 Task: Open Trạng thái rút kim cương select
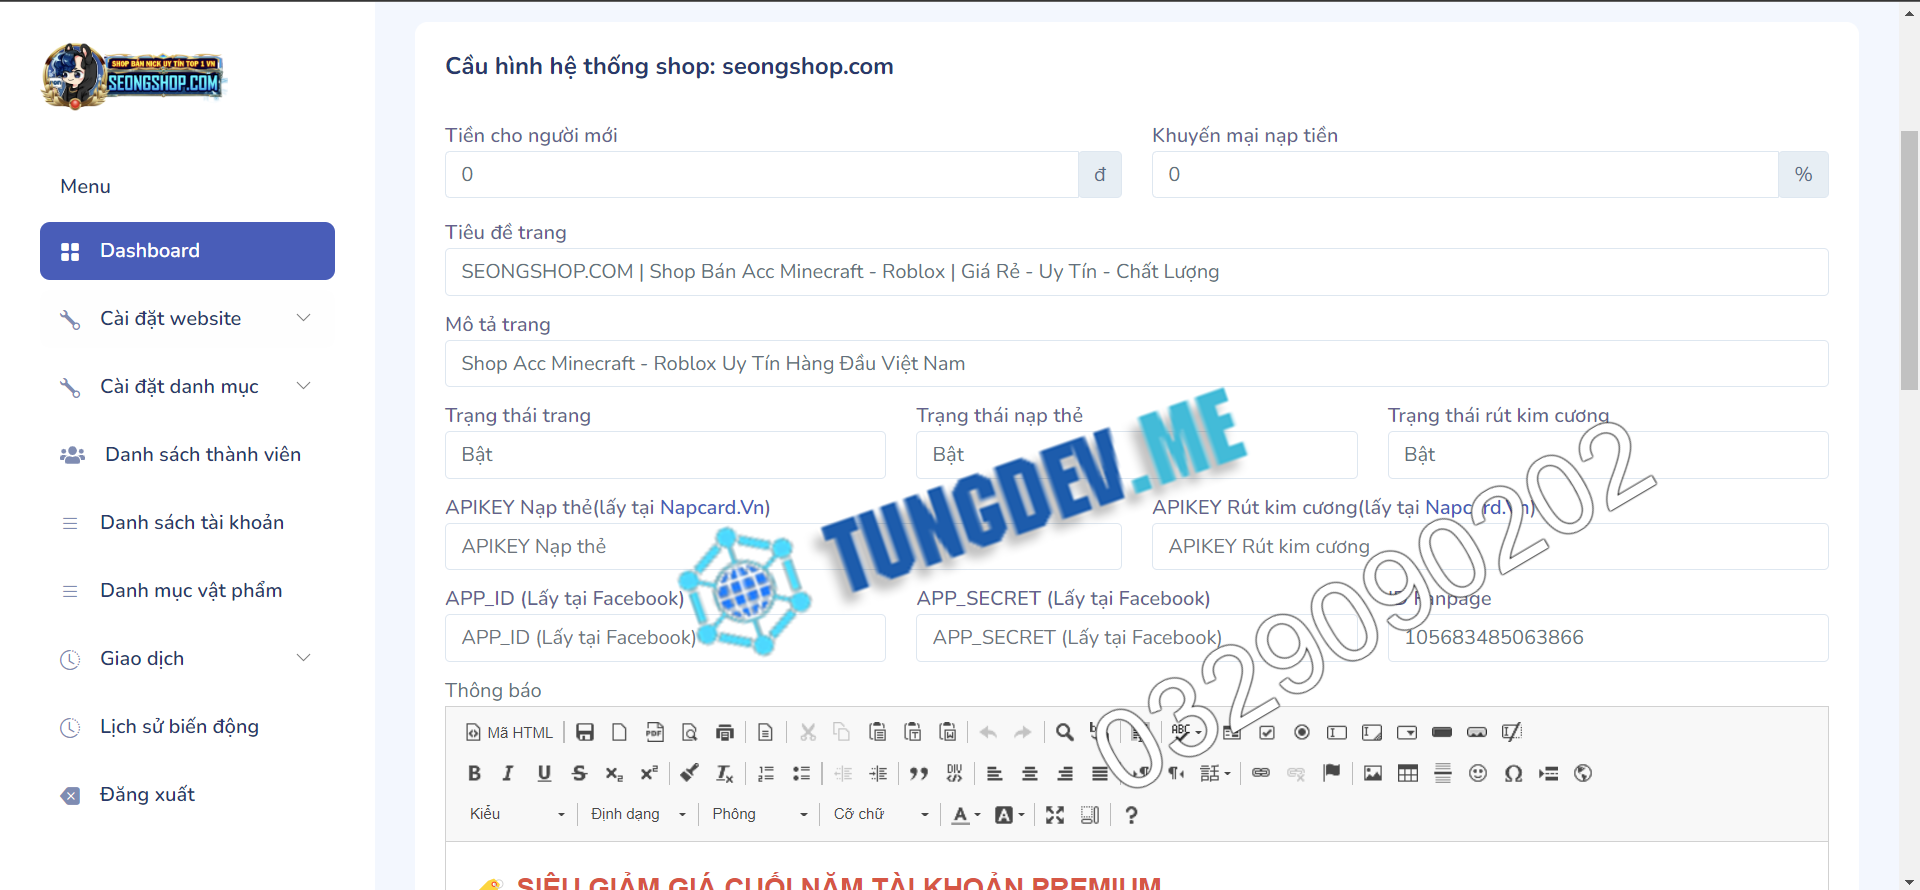[x=1608, y=455]
